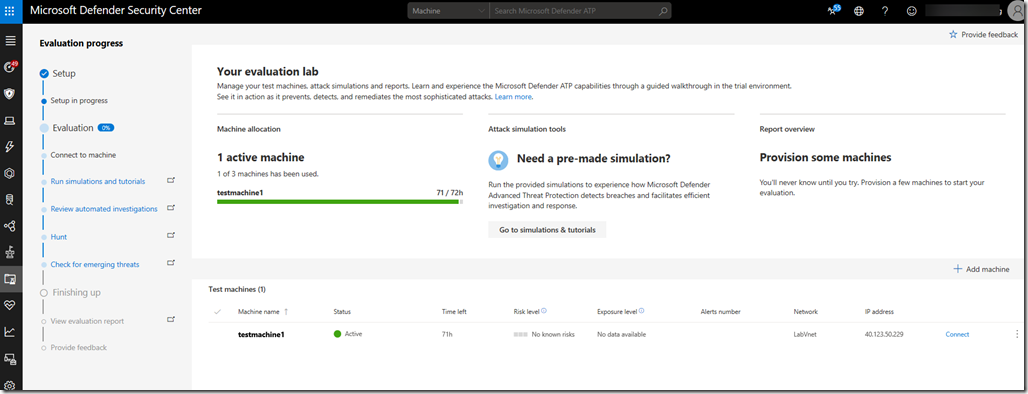
Task: Open the Review automated investigations step link
Action: tap(104, 209)
